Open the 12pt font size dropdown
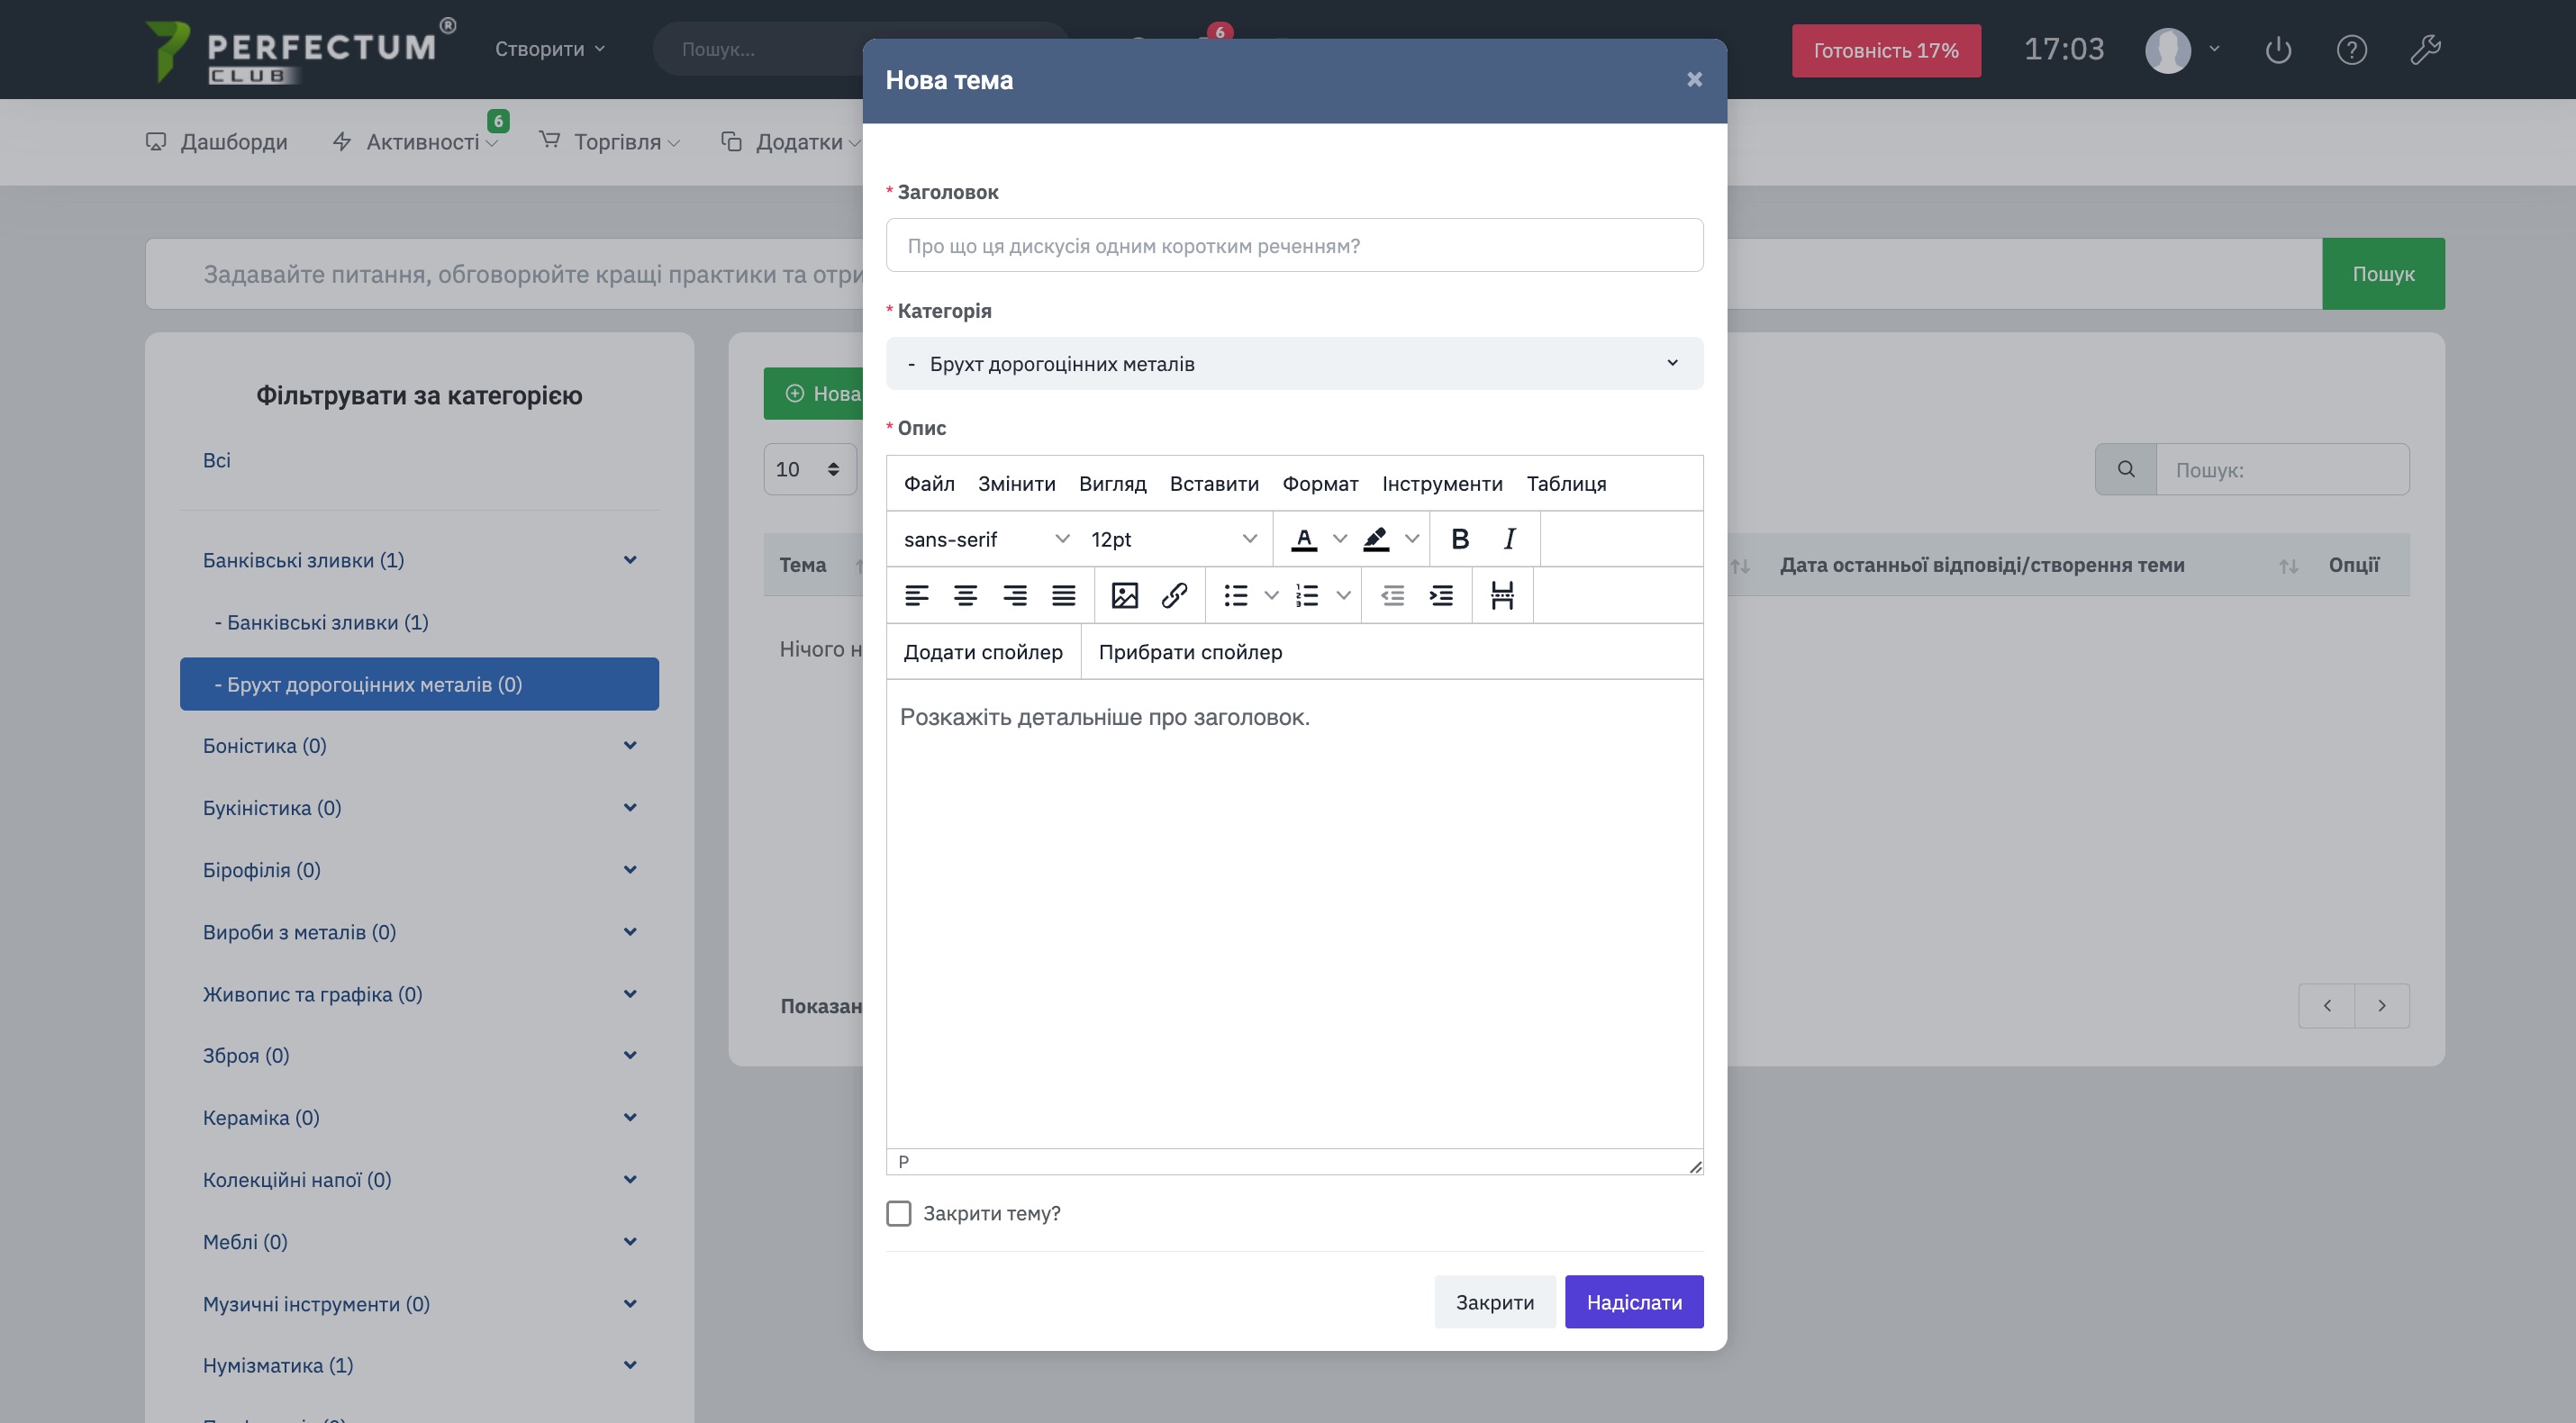The image size is (2576, 1423). [x=1172, y=539]
